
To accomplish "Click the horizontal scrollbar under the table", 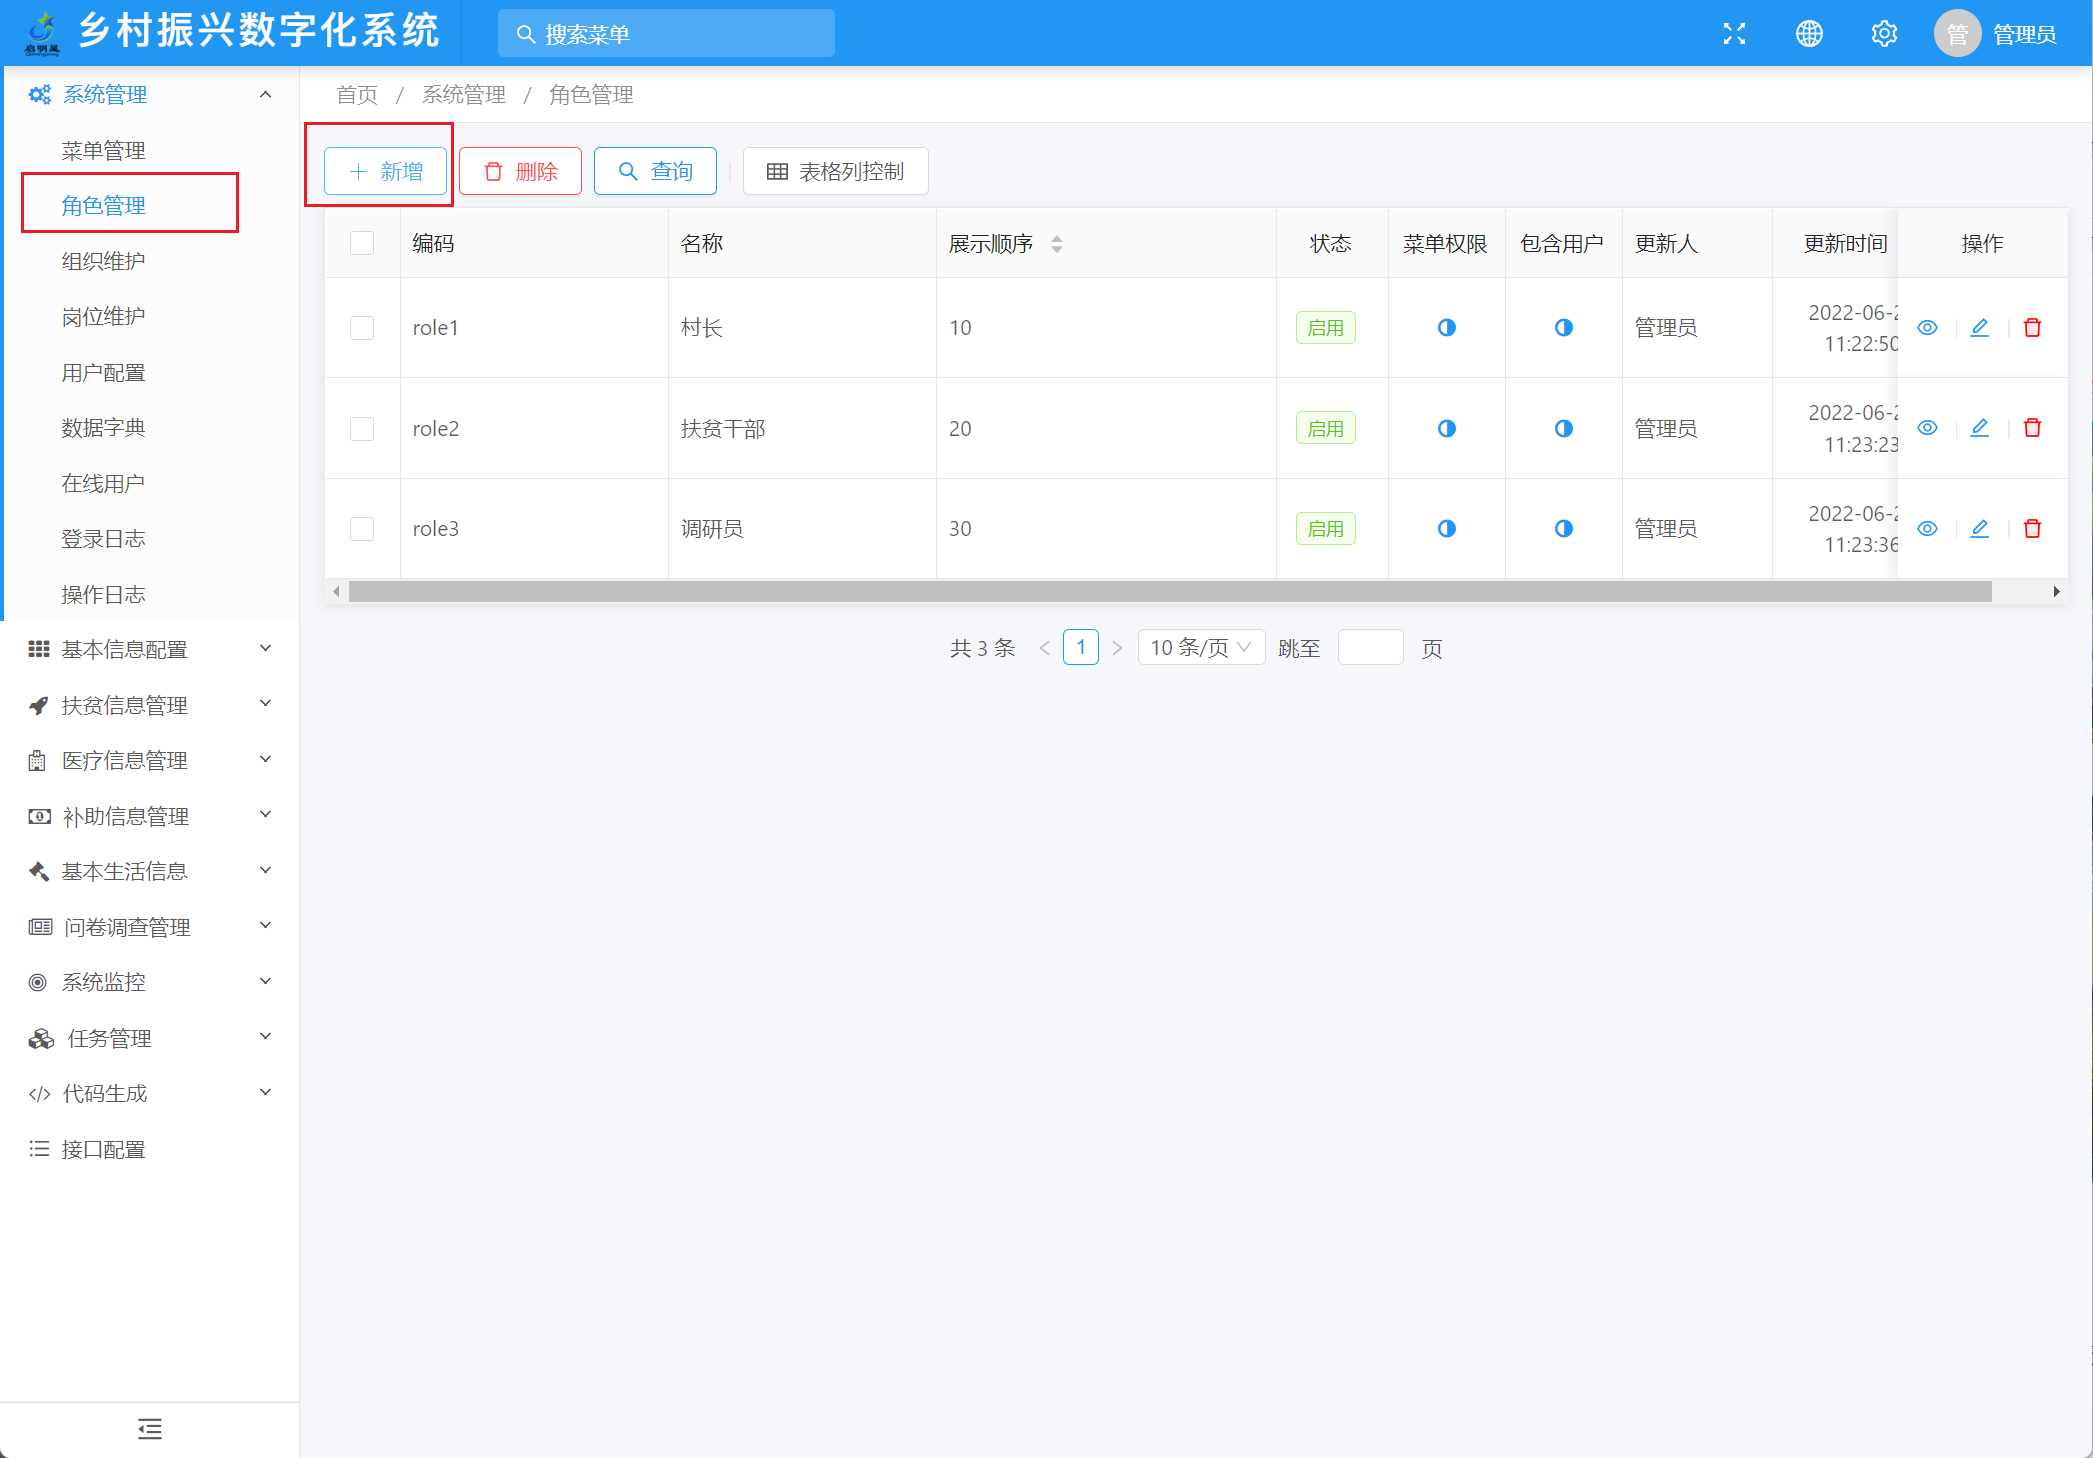I will (1170, 592).
